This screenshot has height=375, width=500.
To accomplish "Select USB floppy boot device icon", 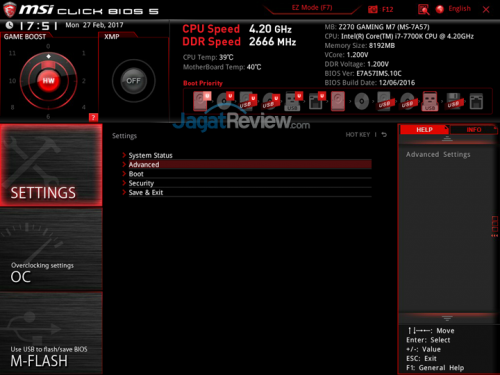I will [454, 101].
